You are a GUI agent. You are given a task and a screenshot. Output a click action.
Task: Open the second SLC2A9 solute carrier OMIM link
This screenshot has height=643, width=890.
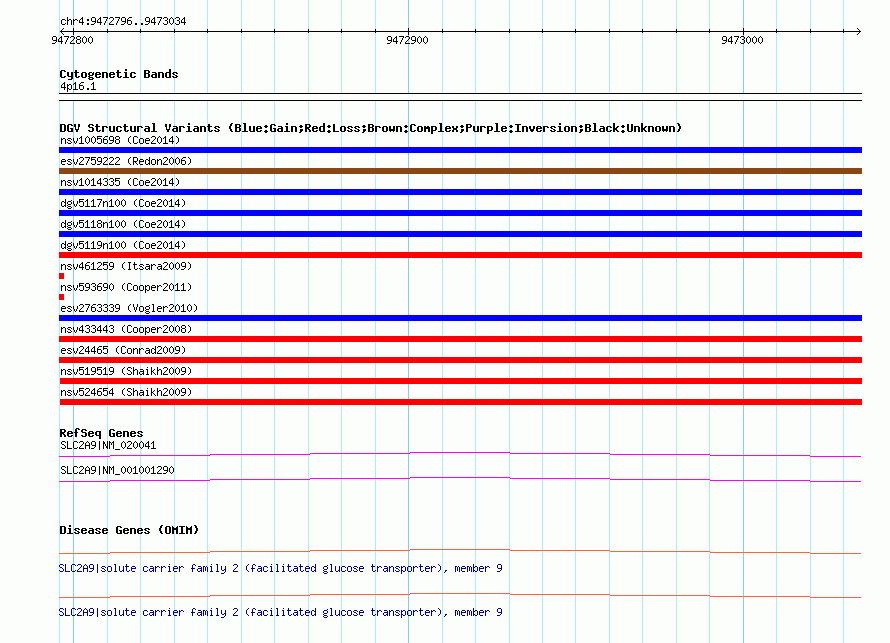click(x=280, y=612)
